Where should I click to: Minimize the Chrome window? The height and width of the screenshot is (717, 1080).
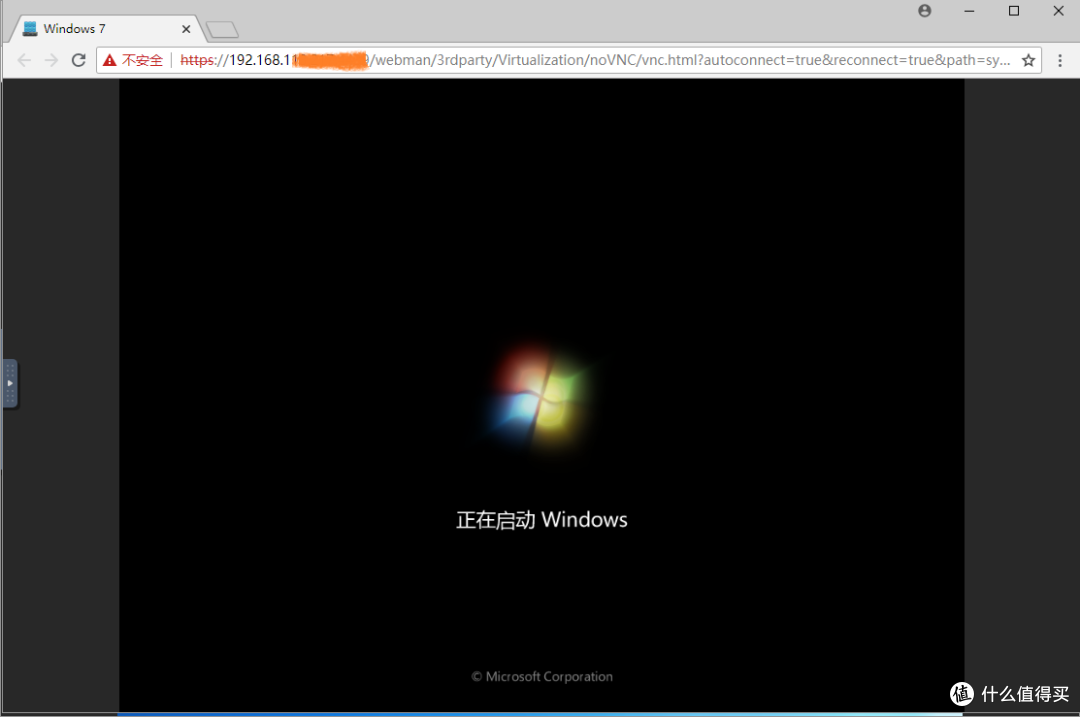[x=969, y=11]
